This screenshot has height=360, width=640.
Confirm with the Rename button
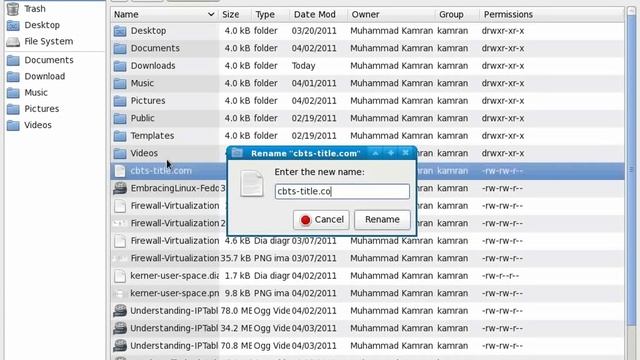(x=382, y=220)
